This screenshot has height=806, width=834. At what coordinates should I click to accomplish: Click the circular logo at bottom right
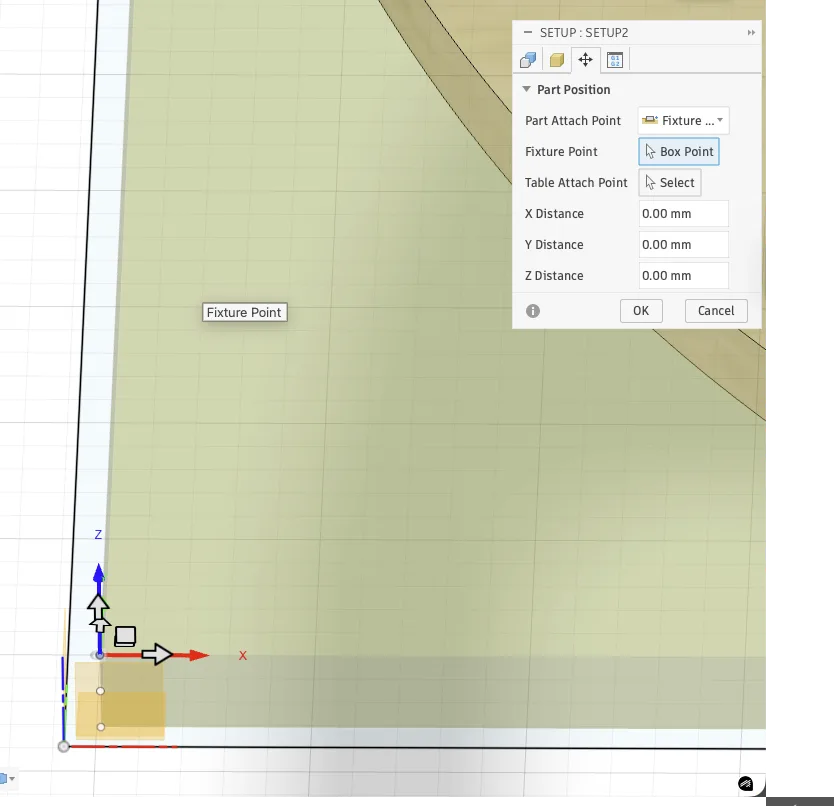746,783
